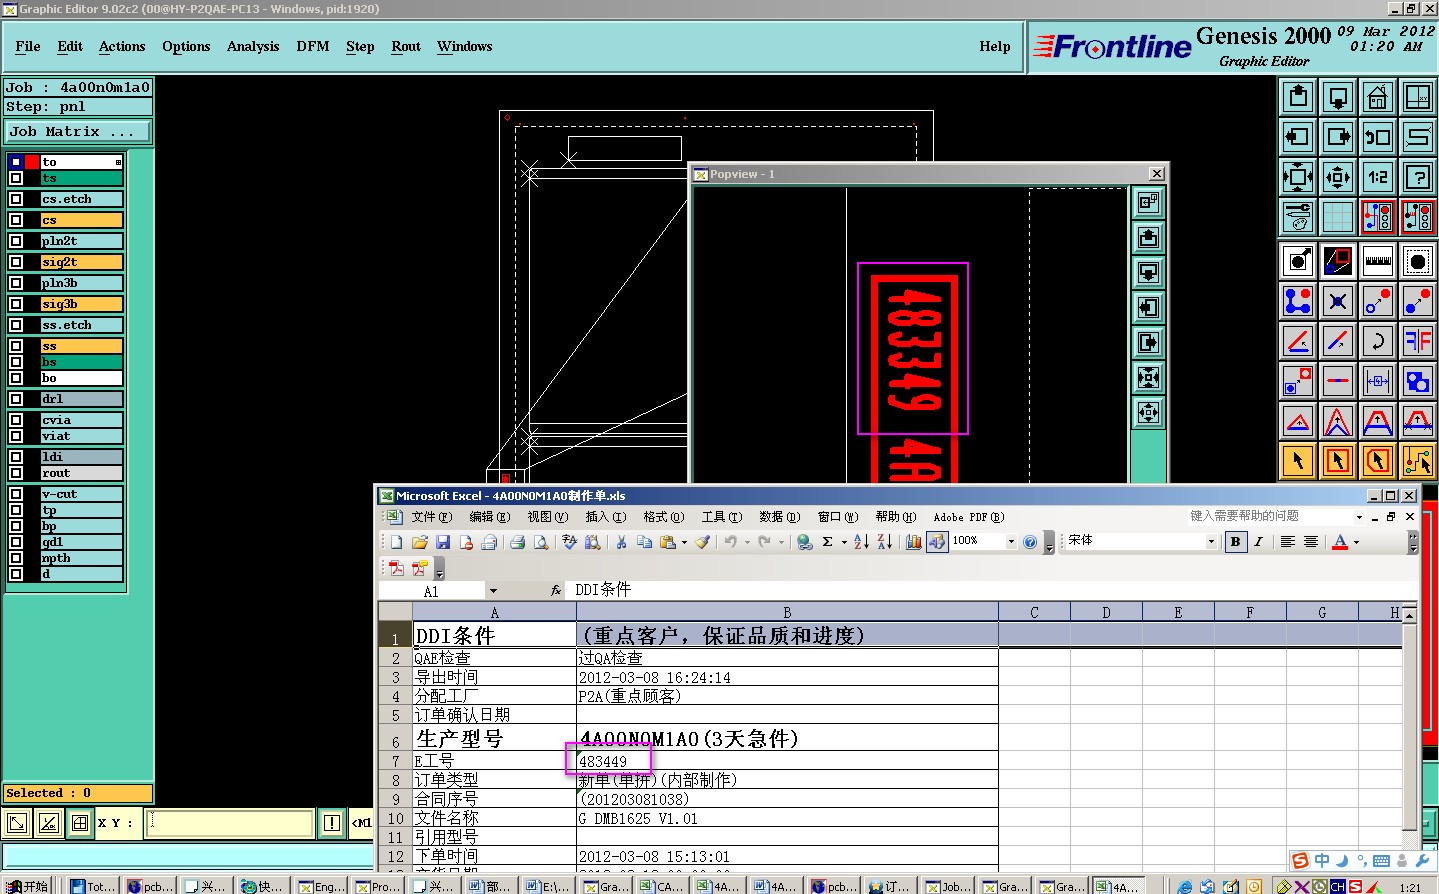The height and width of the screenshot is (894, 1439).
Task: Select the rotate arrow tool icon
Action: pos(1378,341)
